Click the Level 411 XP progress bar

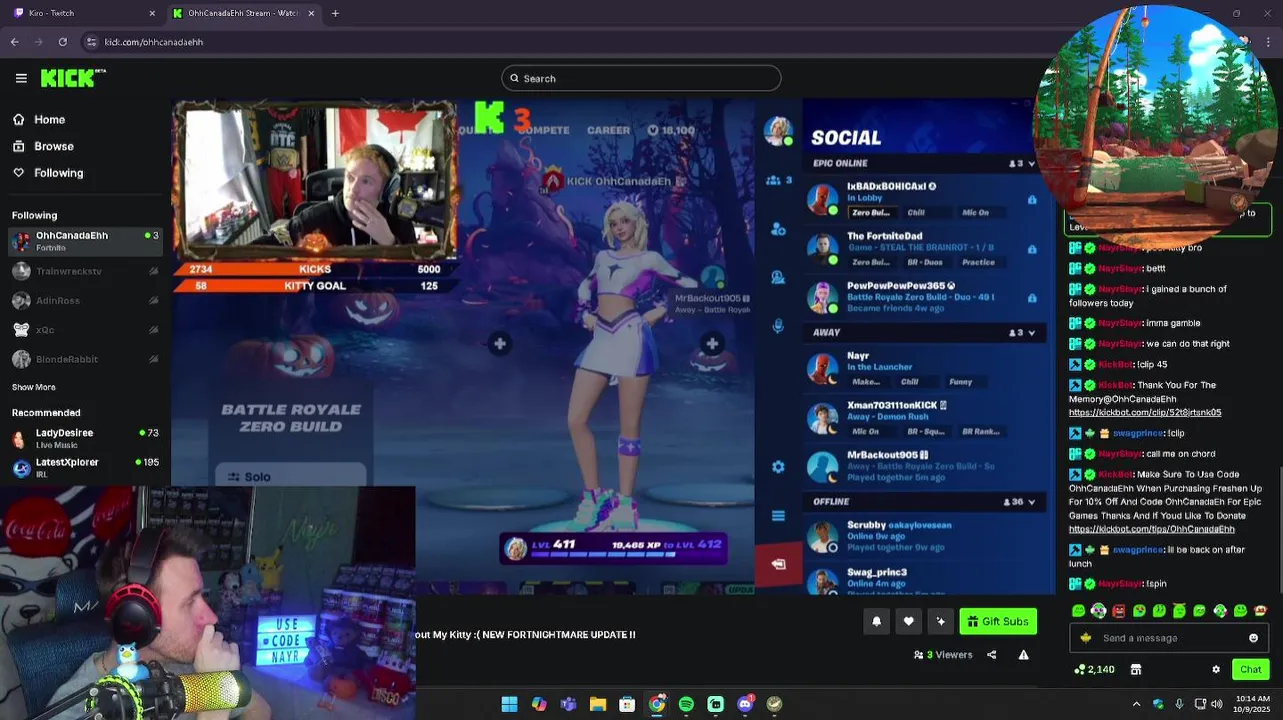(x=613, y=548)
